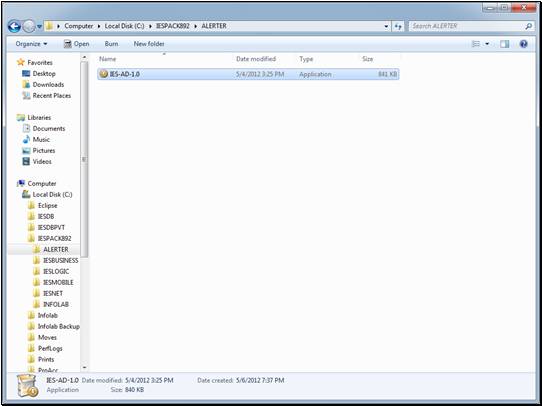Viewport: 542px width, 406px height.
Task: Click the search magnifier icon
Action: tap(529, 26)
